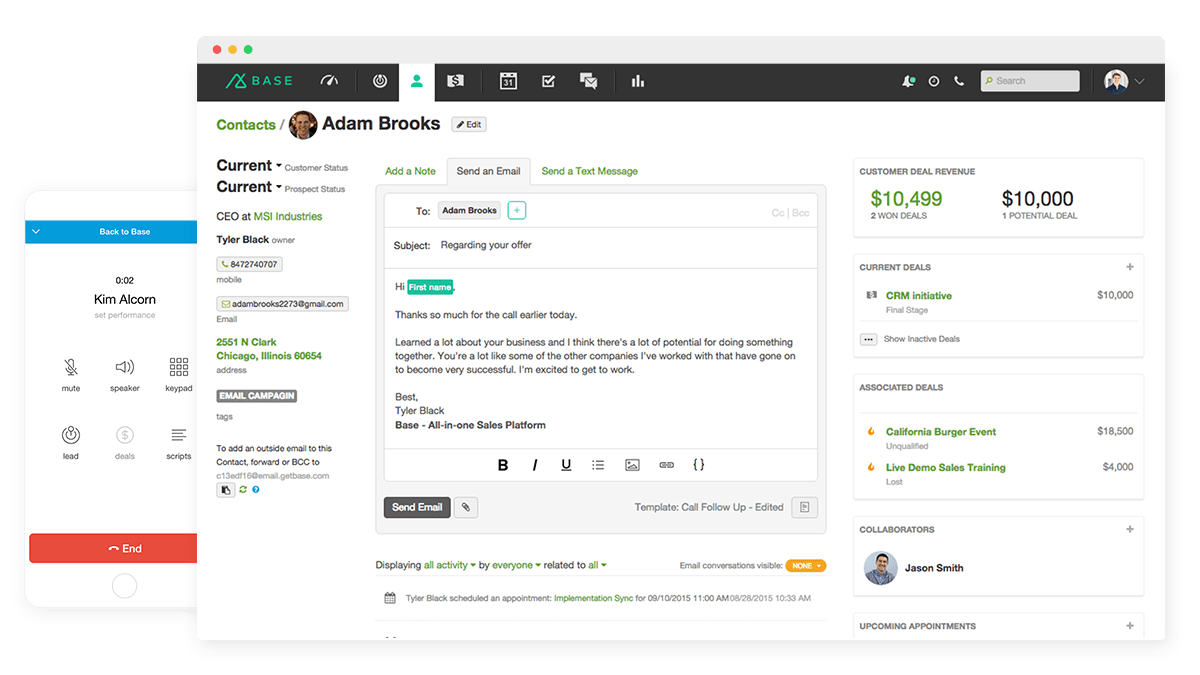
Task: Click the Search input field
Action: tap(1029, 81)
